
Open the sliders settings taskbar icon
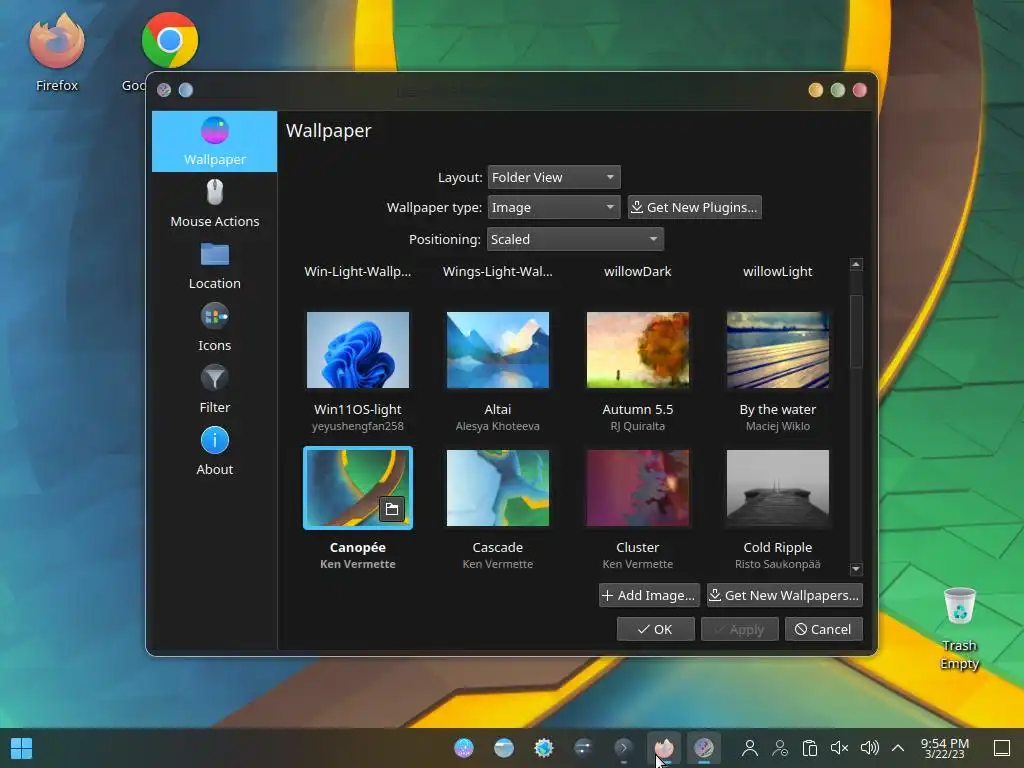click(583, 747)
